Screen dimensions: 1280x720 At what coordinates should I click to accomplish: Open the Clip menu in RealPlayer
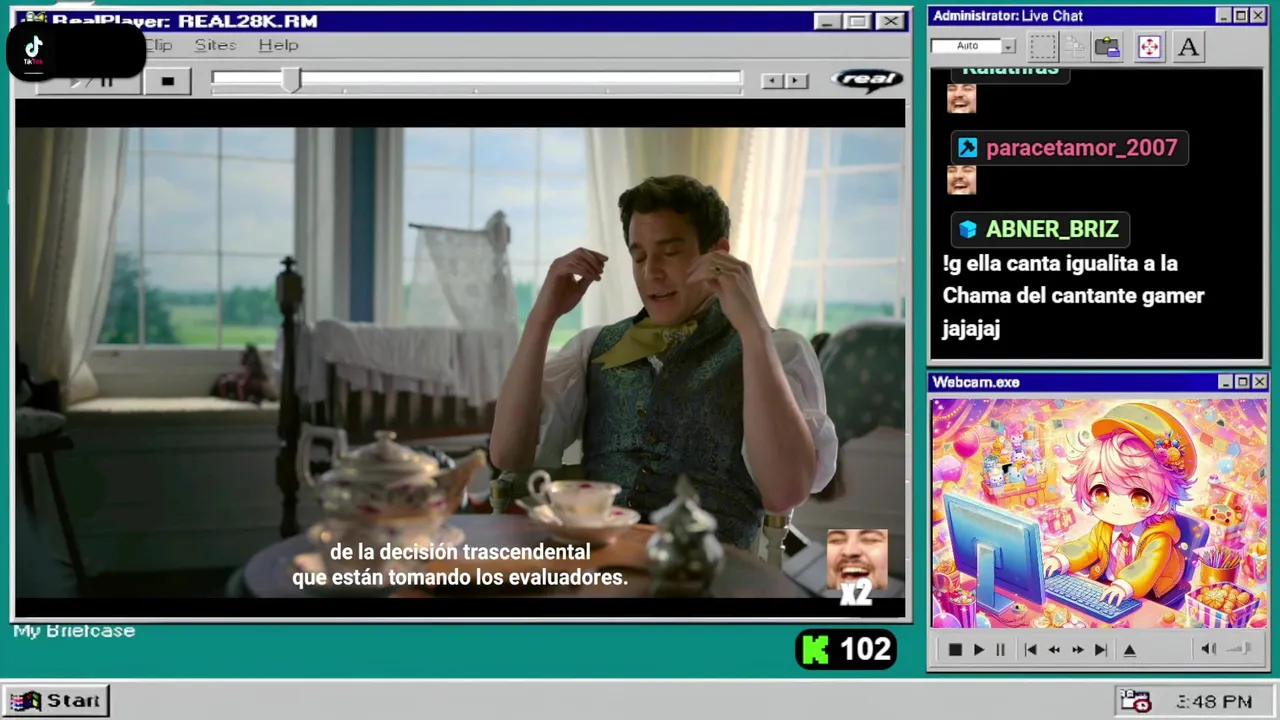(x=159, y=45)
